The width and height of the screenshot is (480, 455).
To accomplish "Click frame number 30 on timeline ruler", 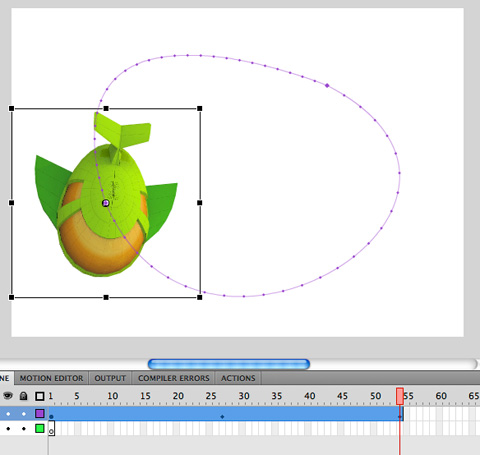I will (x=244, y=396).
